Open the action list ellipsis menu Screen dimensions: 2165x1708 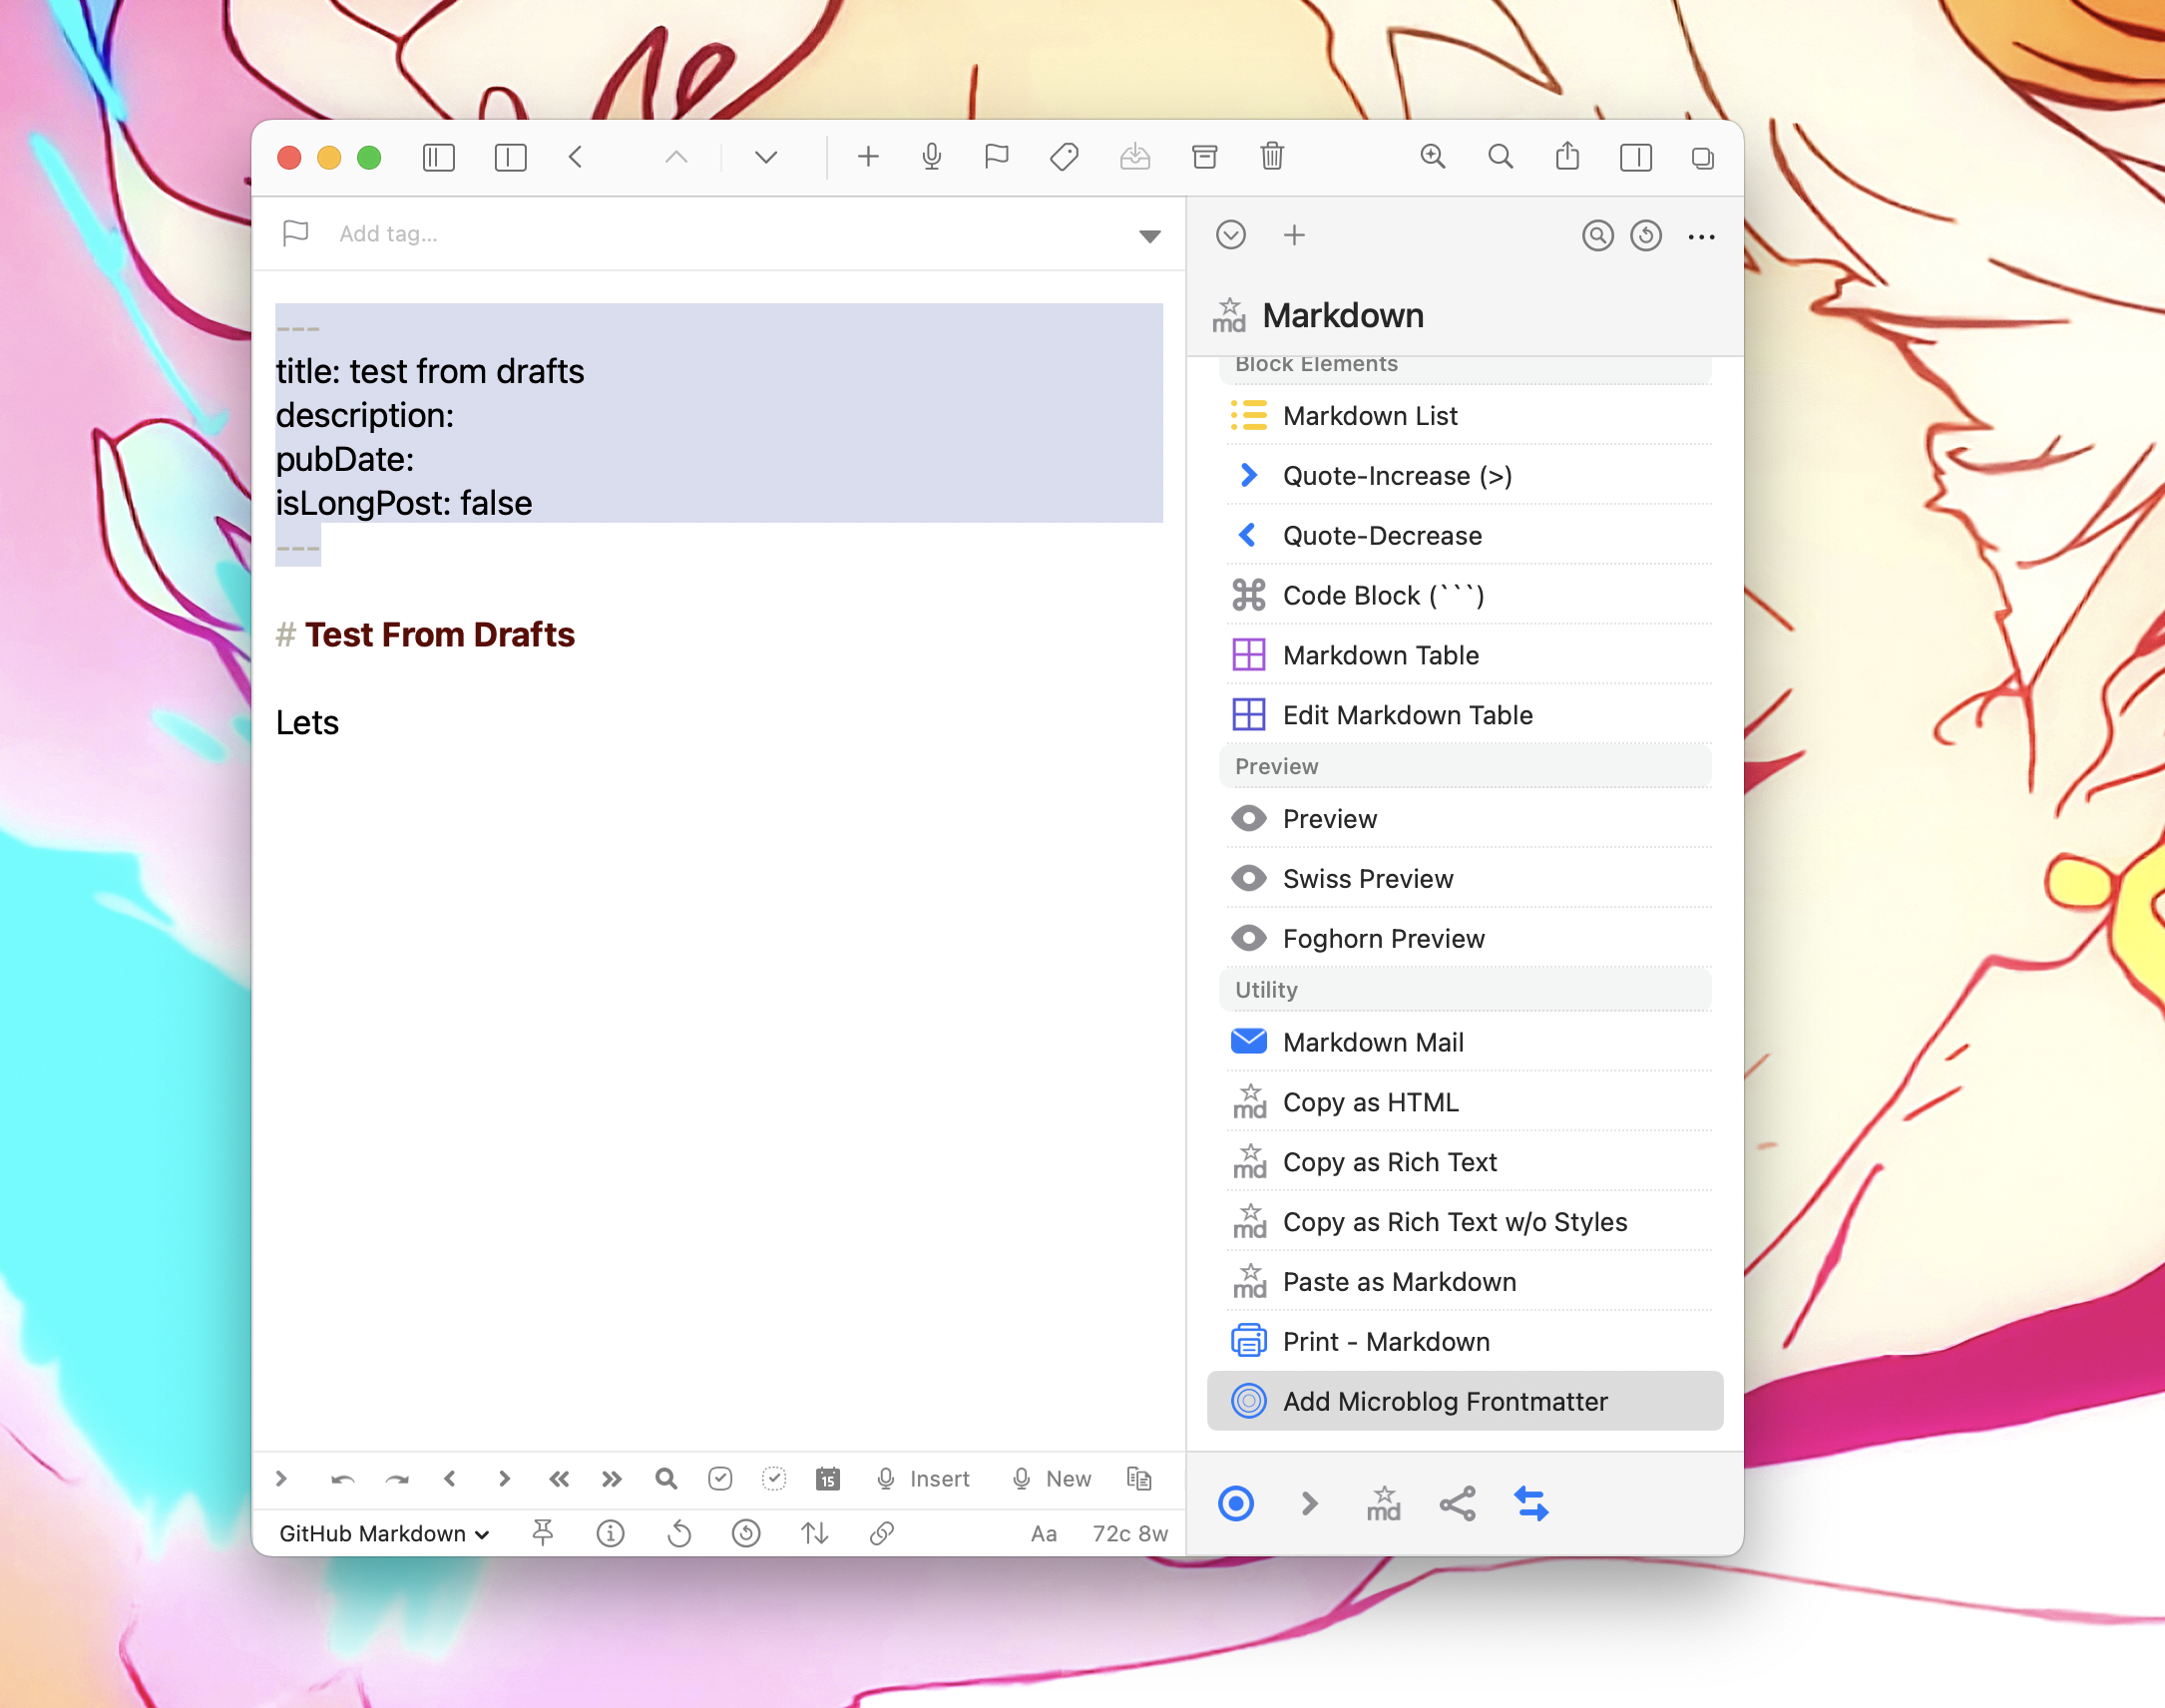pos(1701,237)
